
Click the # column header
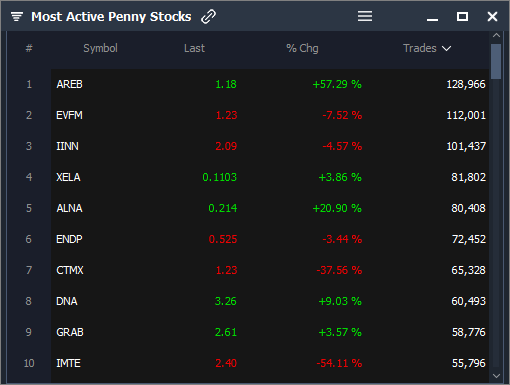pos(29,48)
